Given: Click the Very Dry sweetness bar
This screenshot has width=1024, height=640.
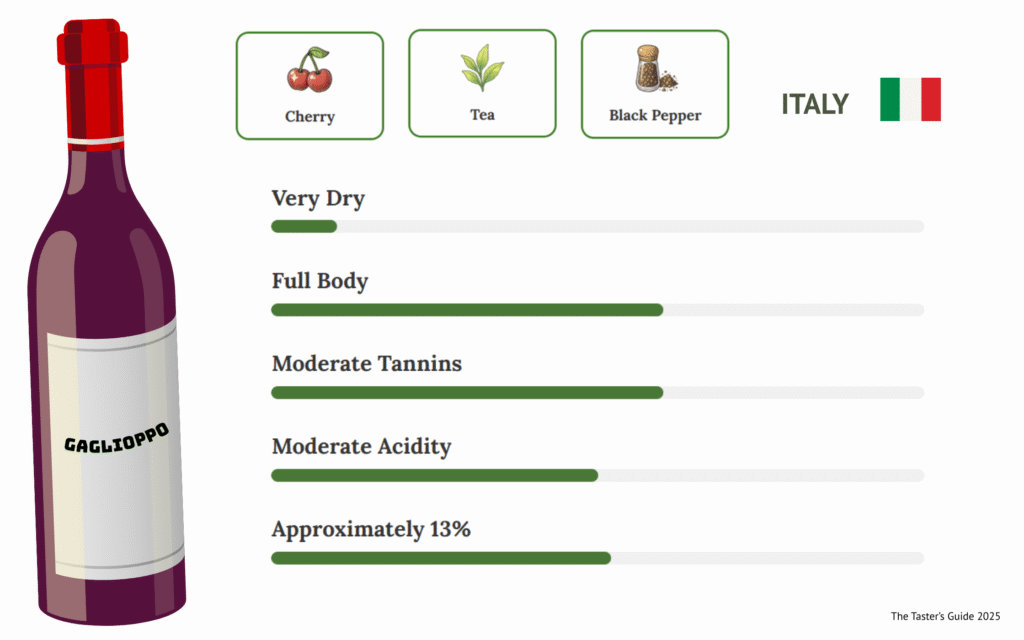Looking at the screenshot, I should 597,226.
